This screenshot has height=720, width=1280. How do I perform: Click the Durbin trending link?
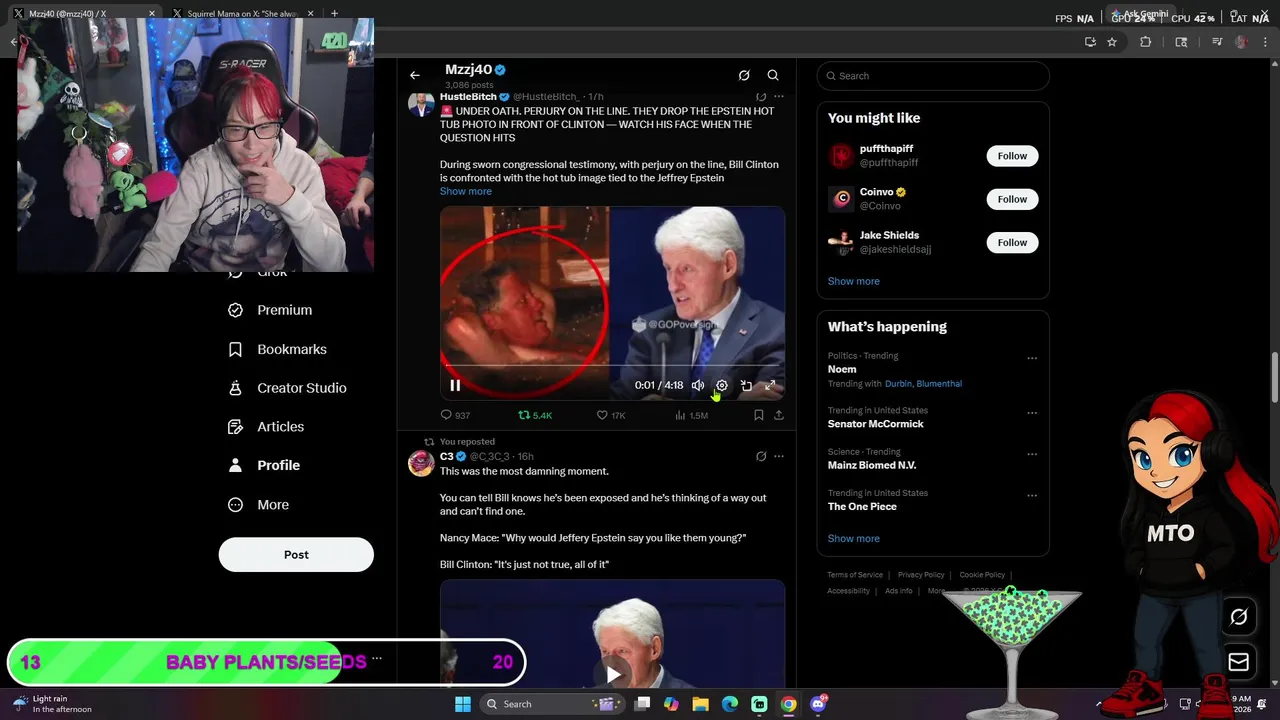tap(898, 384)
